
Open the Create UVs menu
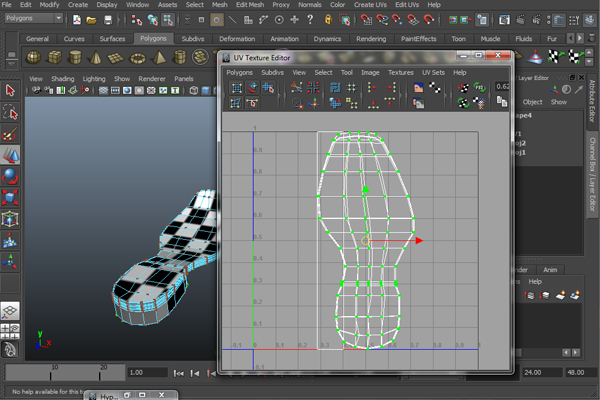tap(370, 5)
